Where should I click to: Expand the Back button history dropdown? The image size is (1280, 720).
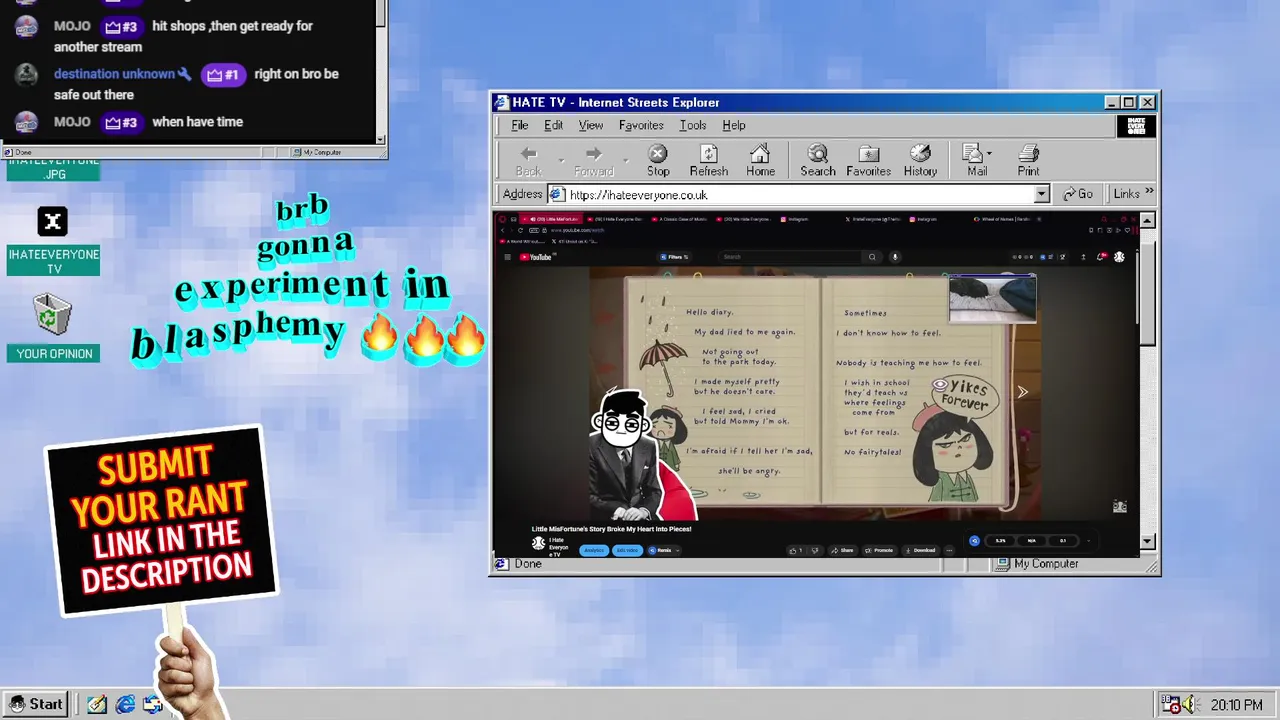[x=561, y=160]
